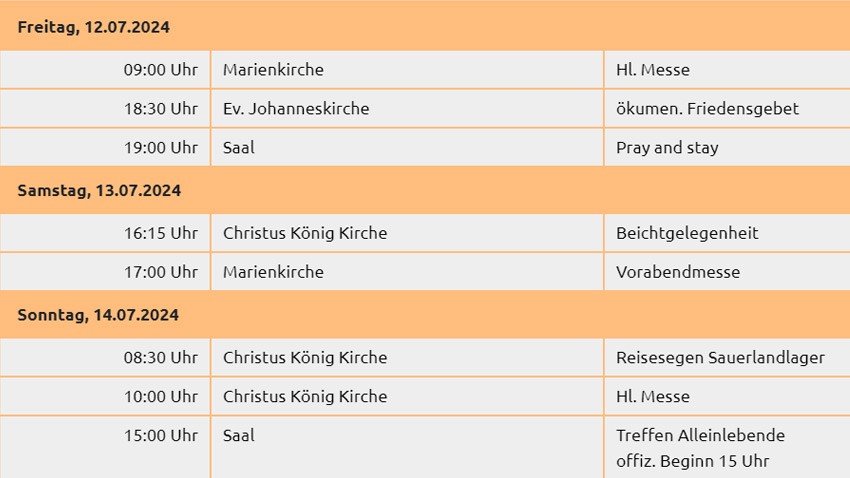
Task: Select the 16:15 Uhr time cell
Action: 160,233
